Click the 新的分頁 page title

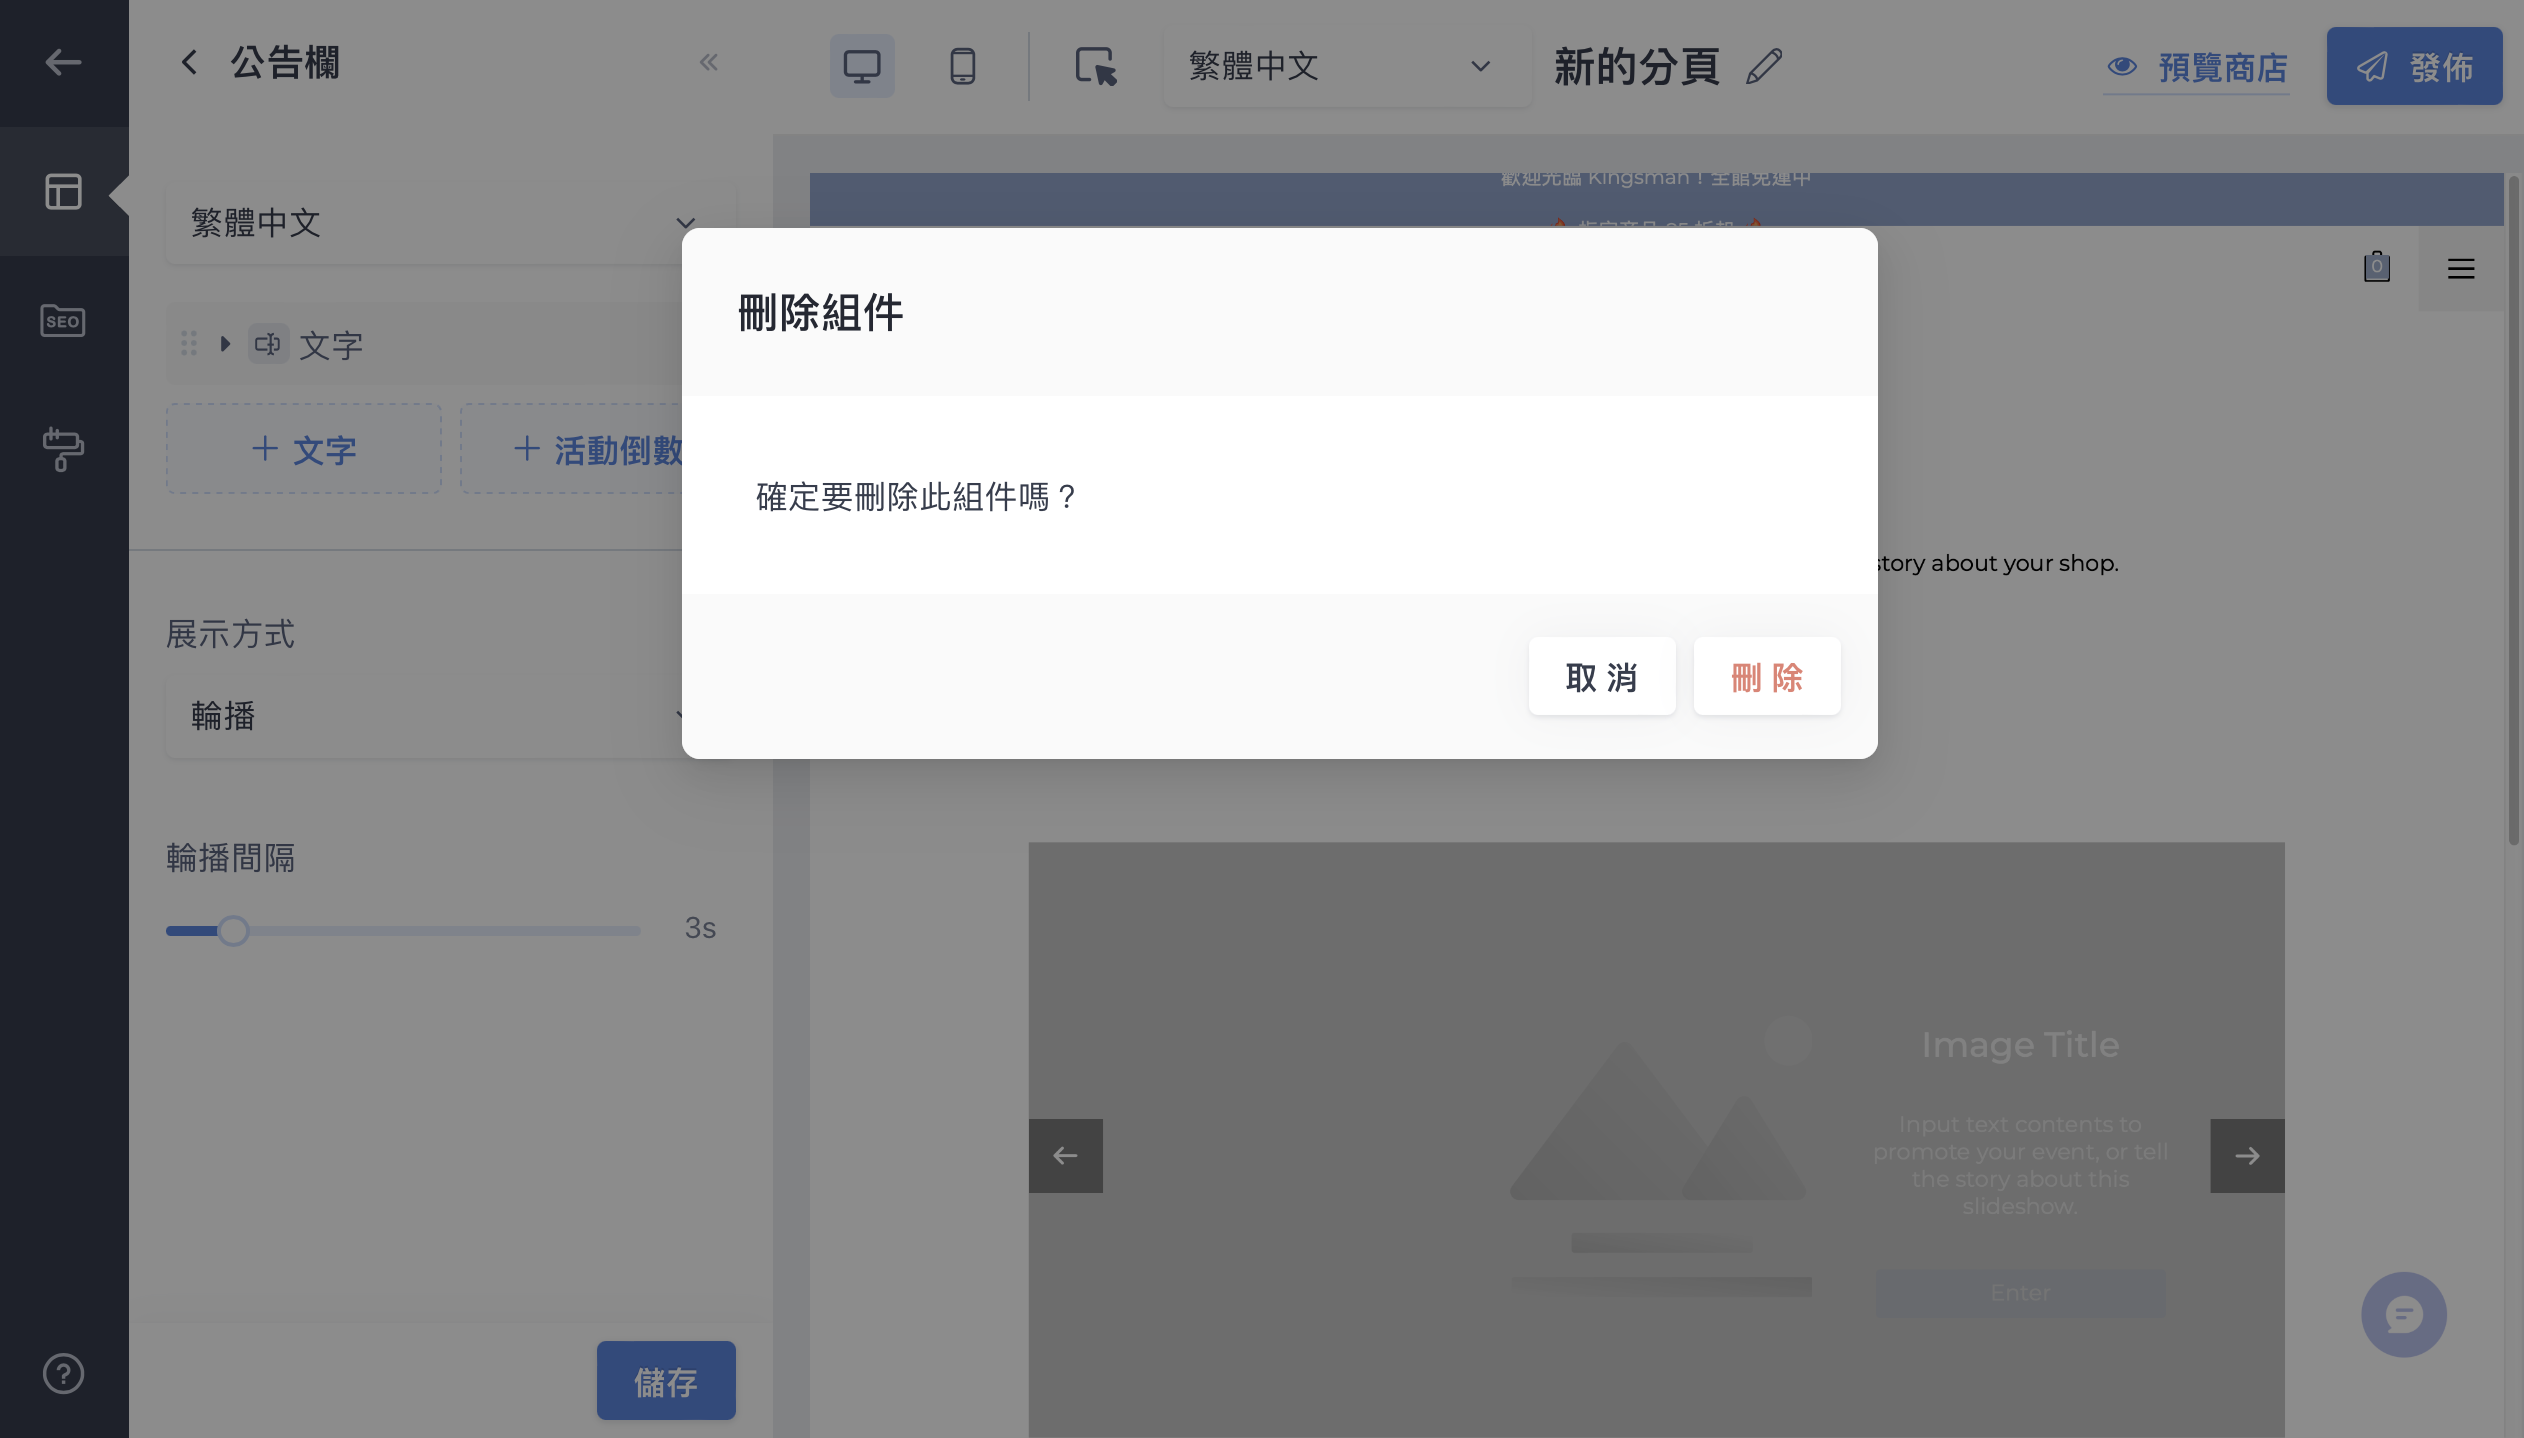point(1636,66)
